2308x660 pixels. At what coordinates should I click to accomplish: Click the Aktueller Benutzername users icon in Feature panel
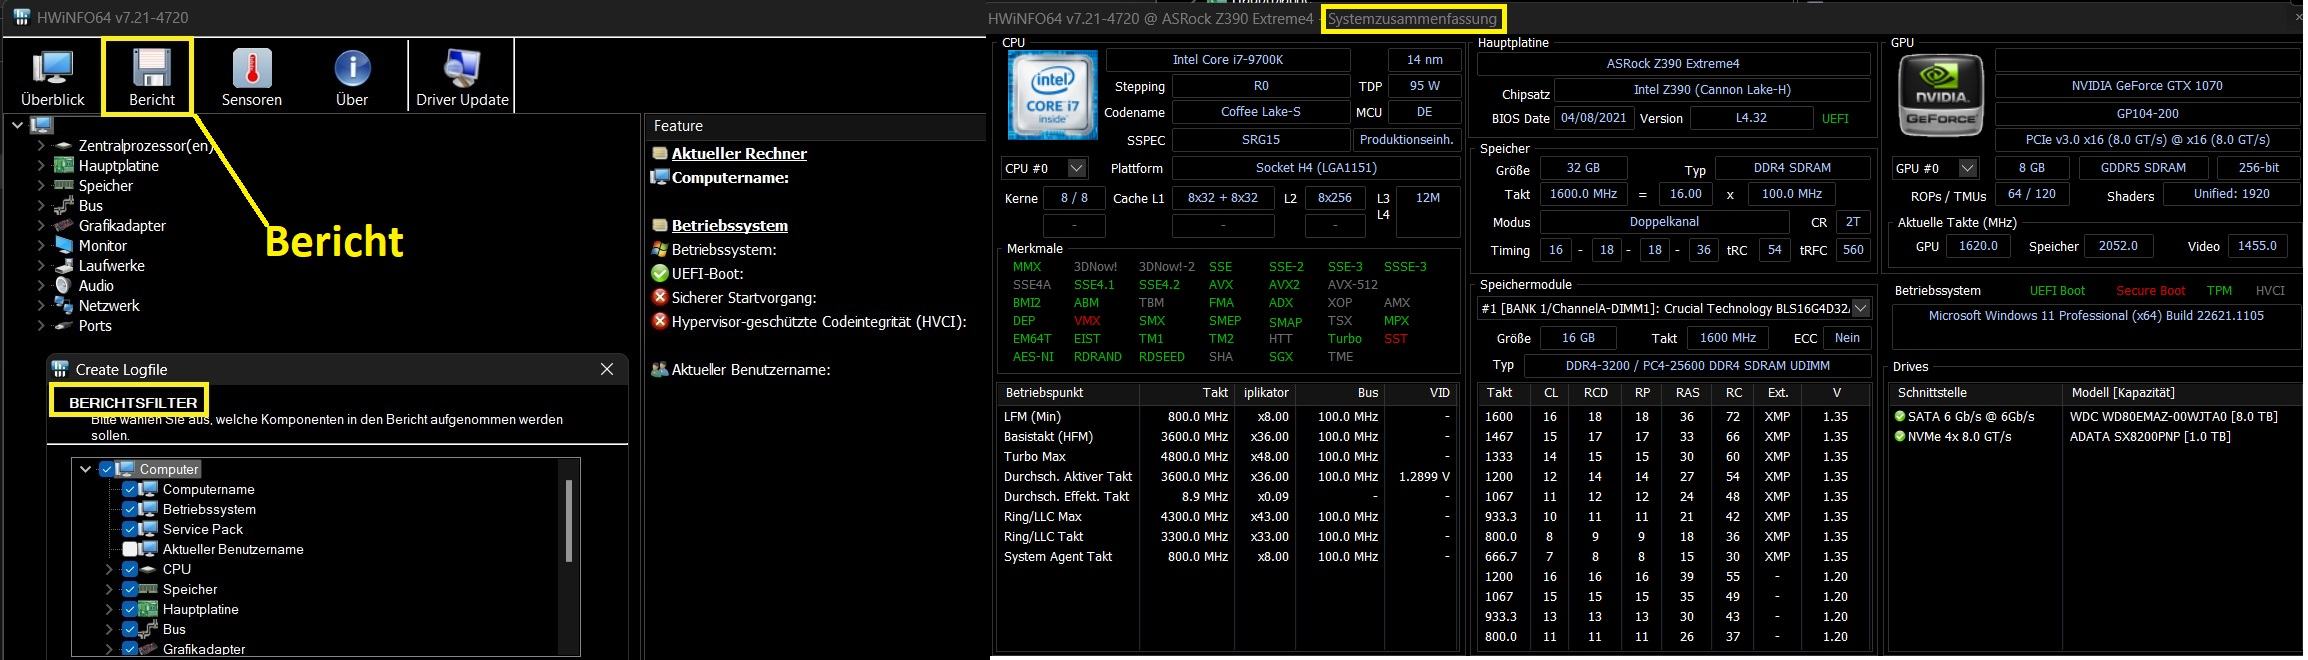click(659, 369)
